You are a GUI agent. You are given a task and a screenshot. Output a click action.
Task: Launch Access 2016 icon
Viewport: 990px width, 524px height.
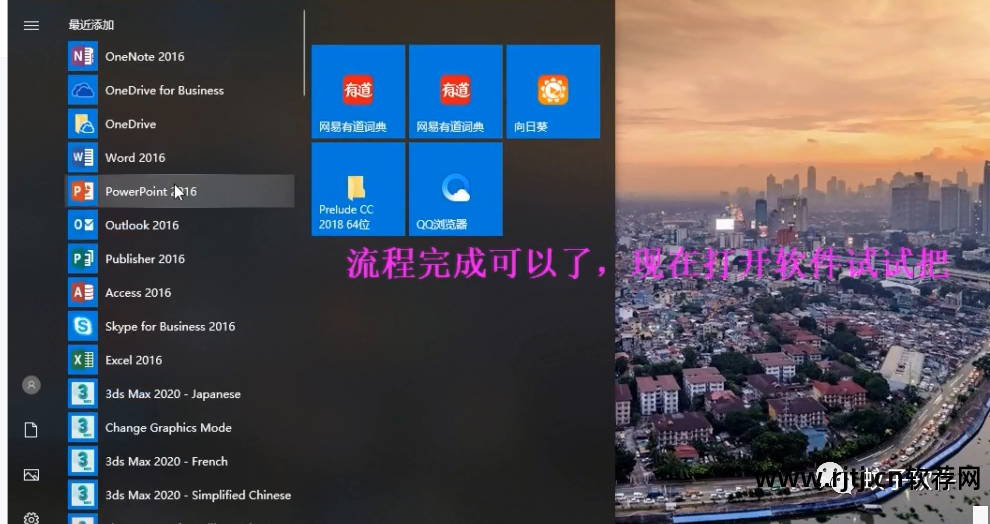click(x=83, y=292)
